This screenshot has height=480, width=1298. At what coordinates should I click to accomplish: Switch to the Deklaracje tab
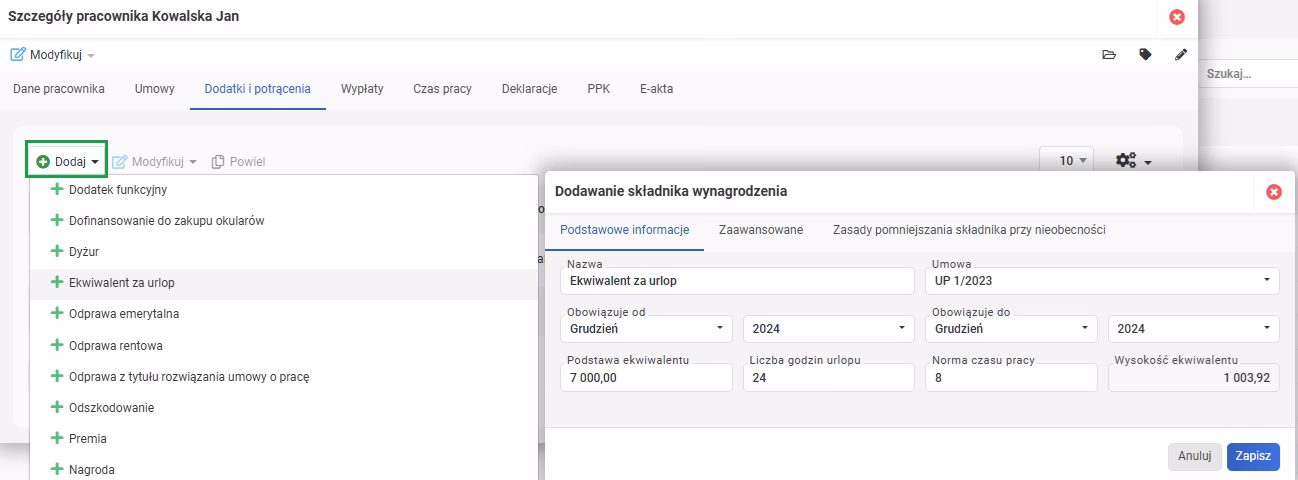coord(529,89)
